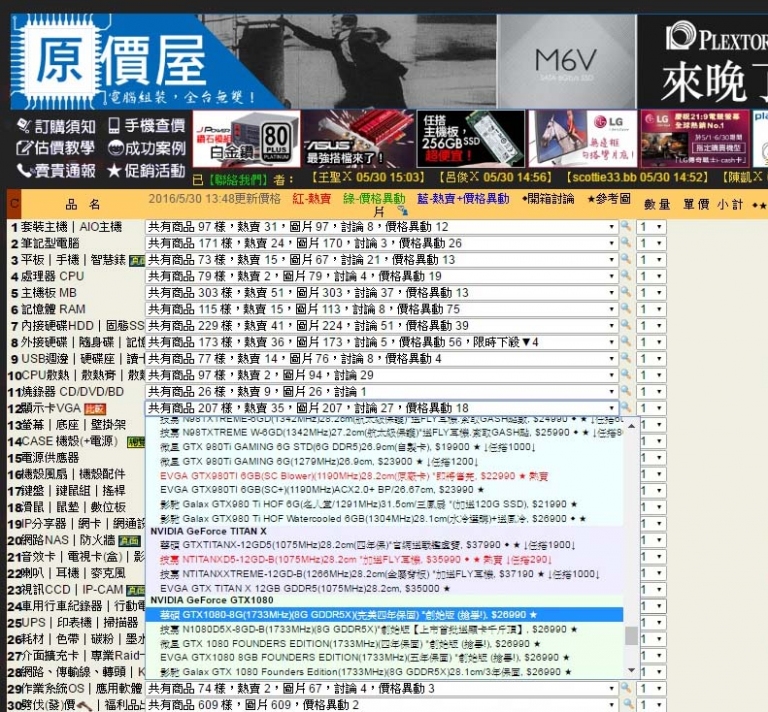This screenshot has width=768, height=712.
Task: Click magnifier icon for 處理器 CPU row
Action: [625, 276]
